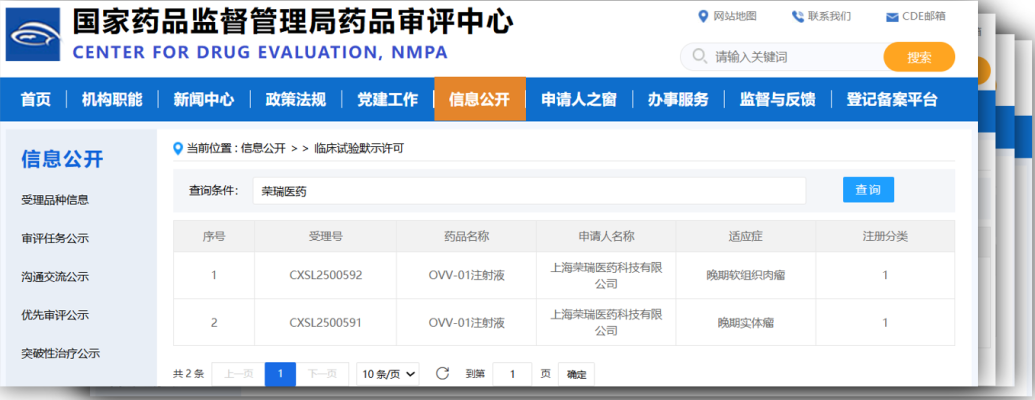This screenshot has width=1035, height=400.
Task: Open the 申请人之窗 menu item
Action: click(578, 99)
